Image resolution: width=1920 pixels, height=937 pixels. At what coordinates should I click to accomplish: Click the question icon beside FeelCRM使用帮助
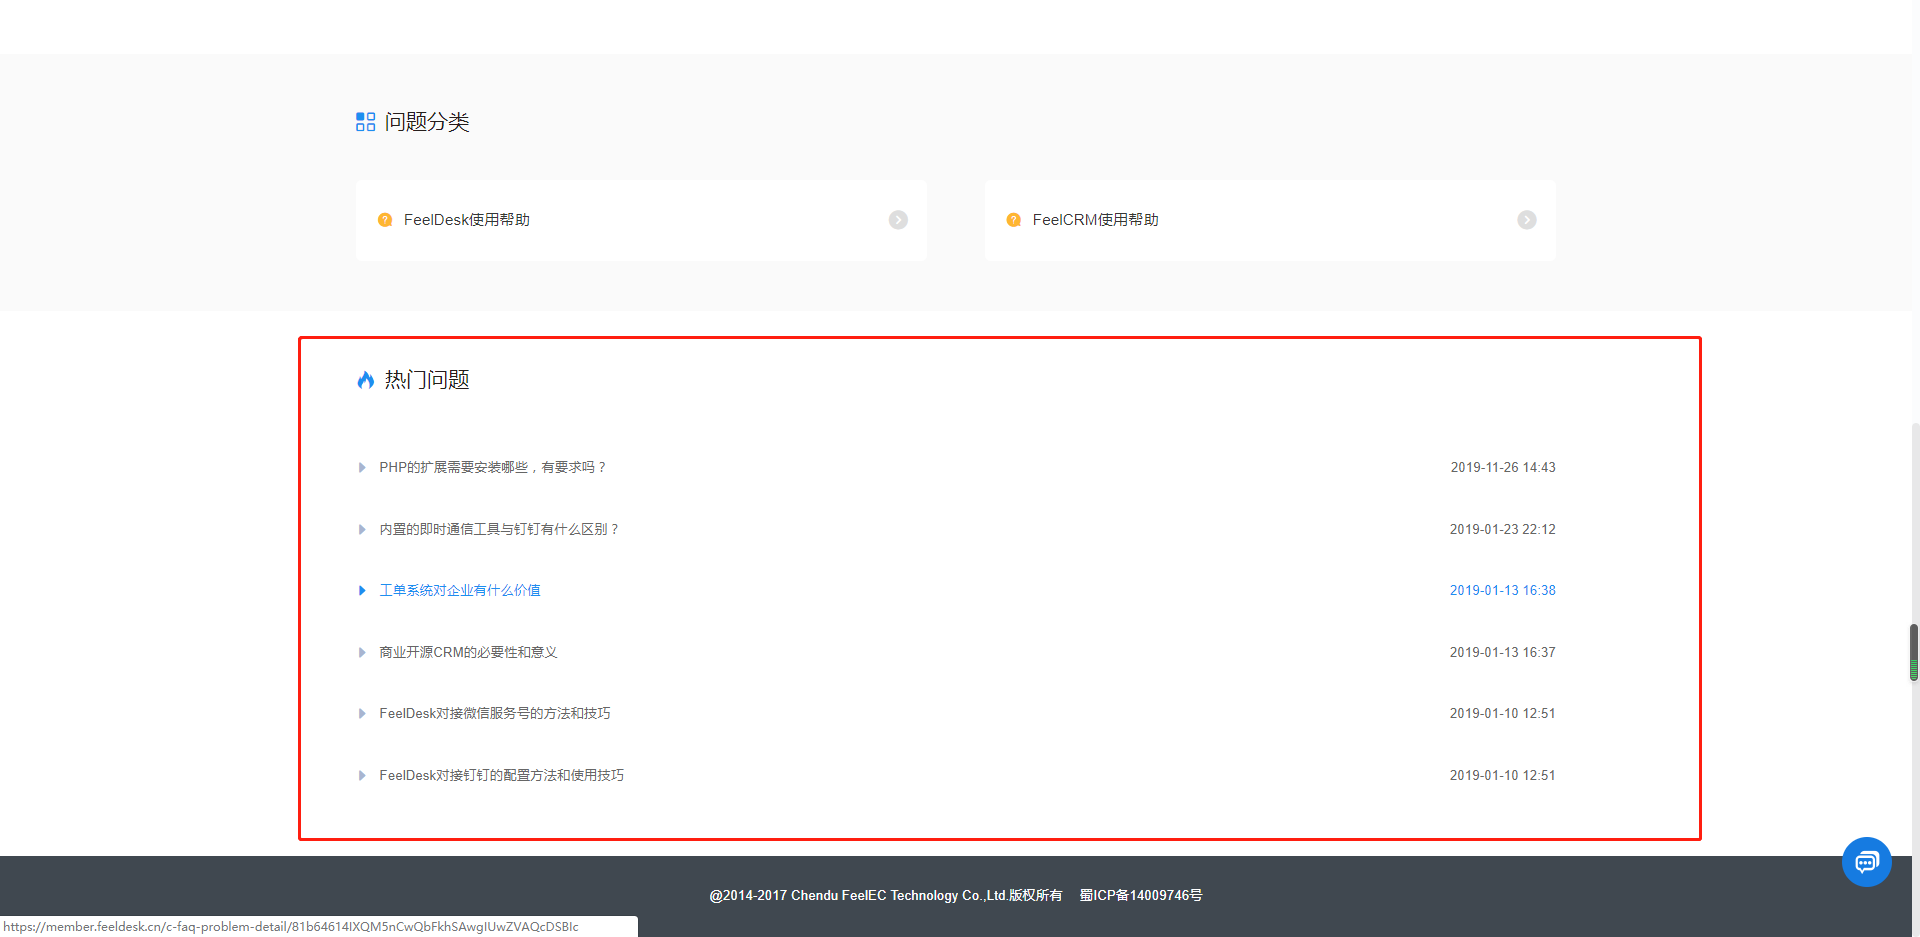pos(1013,220)
